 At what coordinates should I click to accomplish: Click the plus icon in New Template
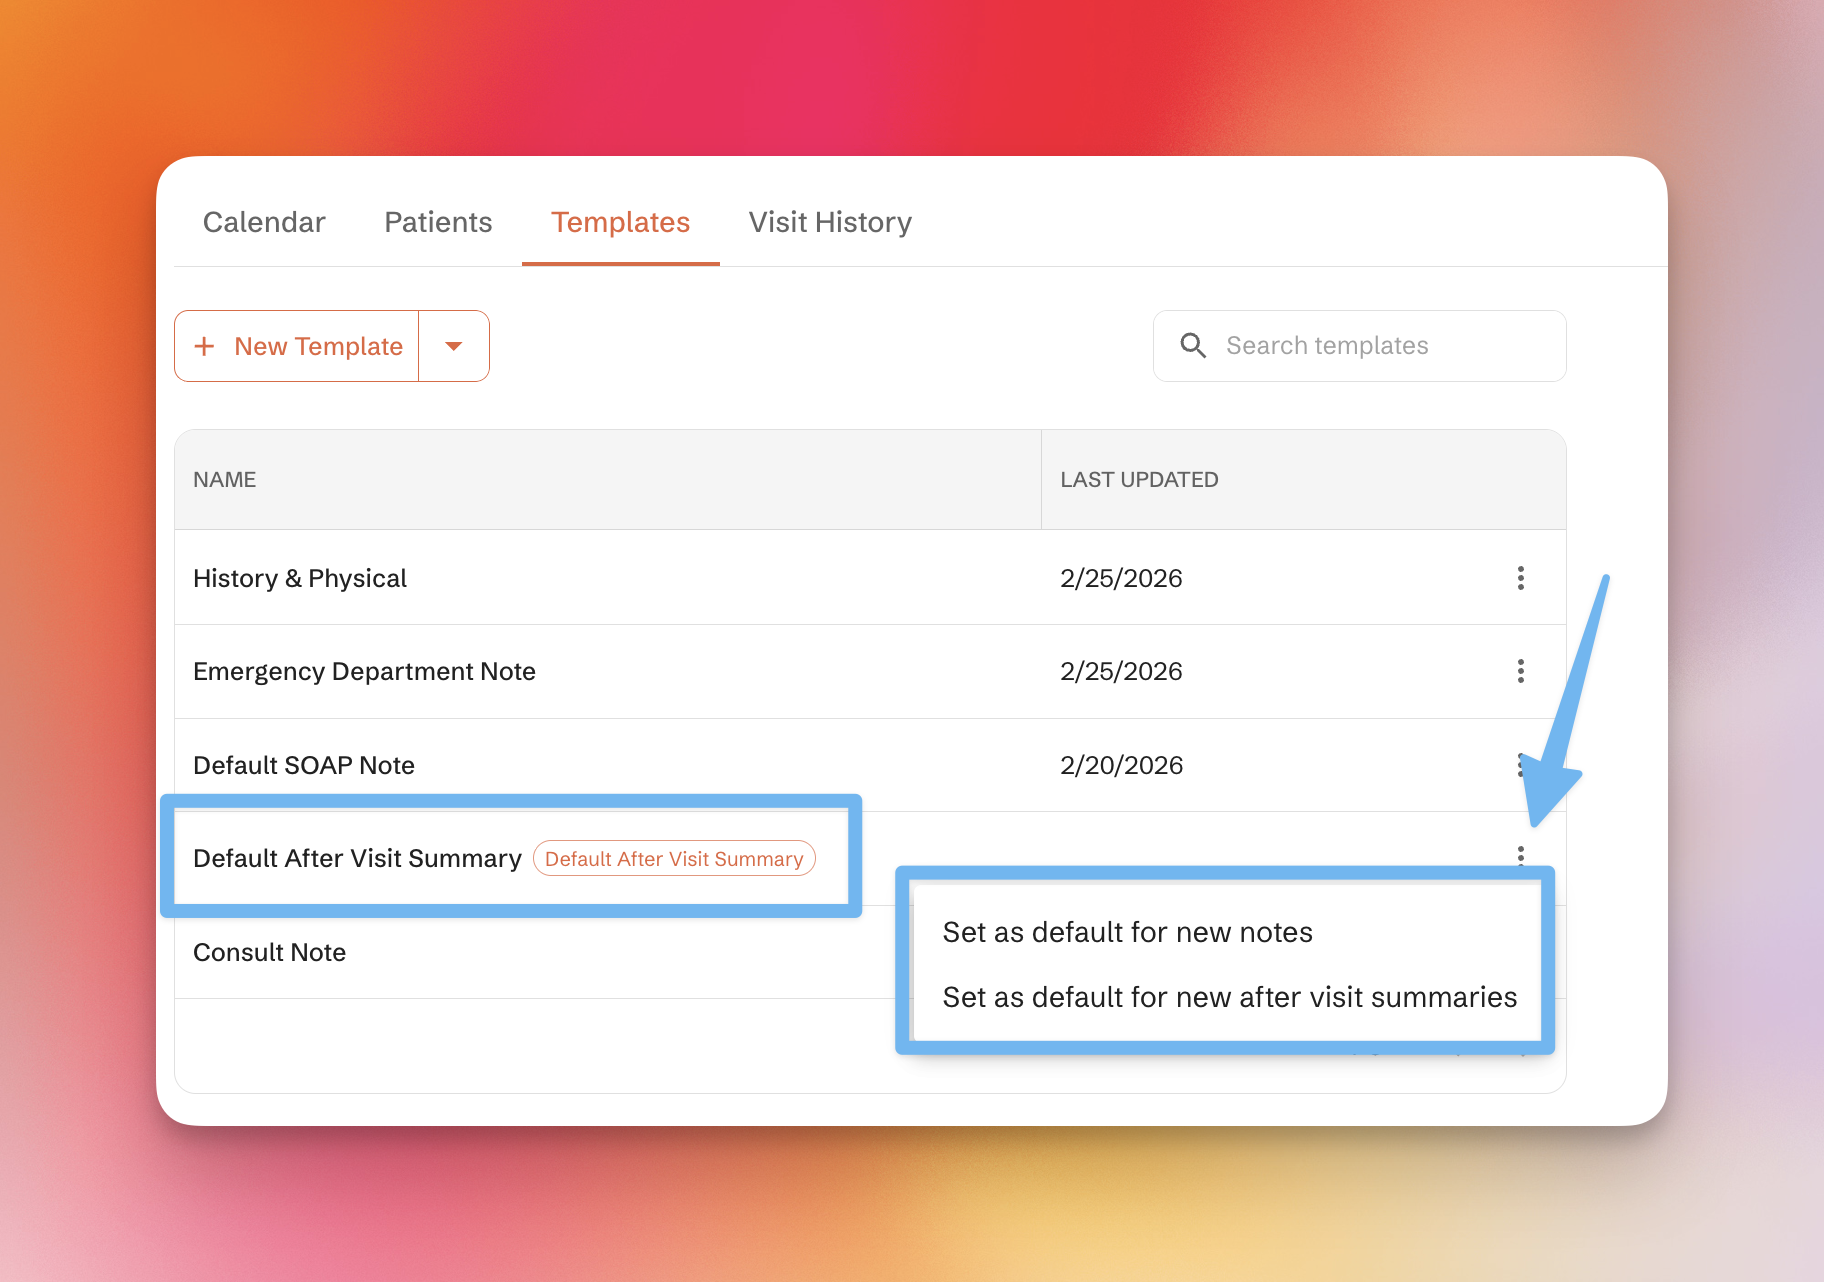(x=204, y=346)
